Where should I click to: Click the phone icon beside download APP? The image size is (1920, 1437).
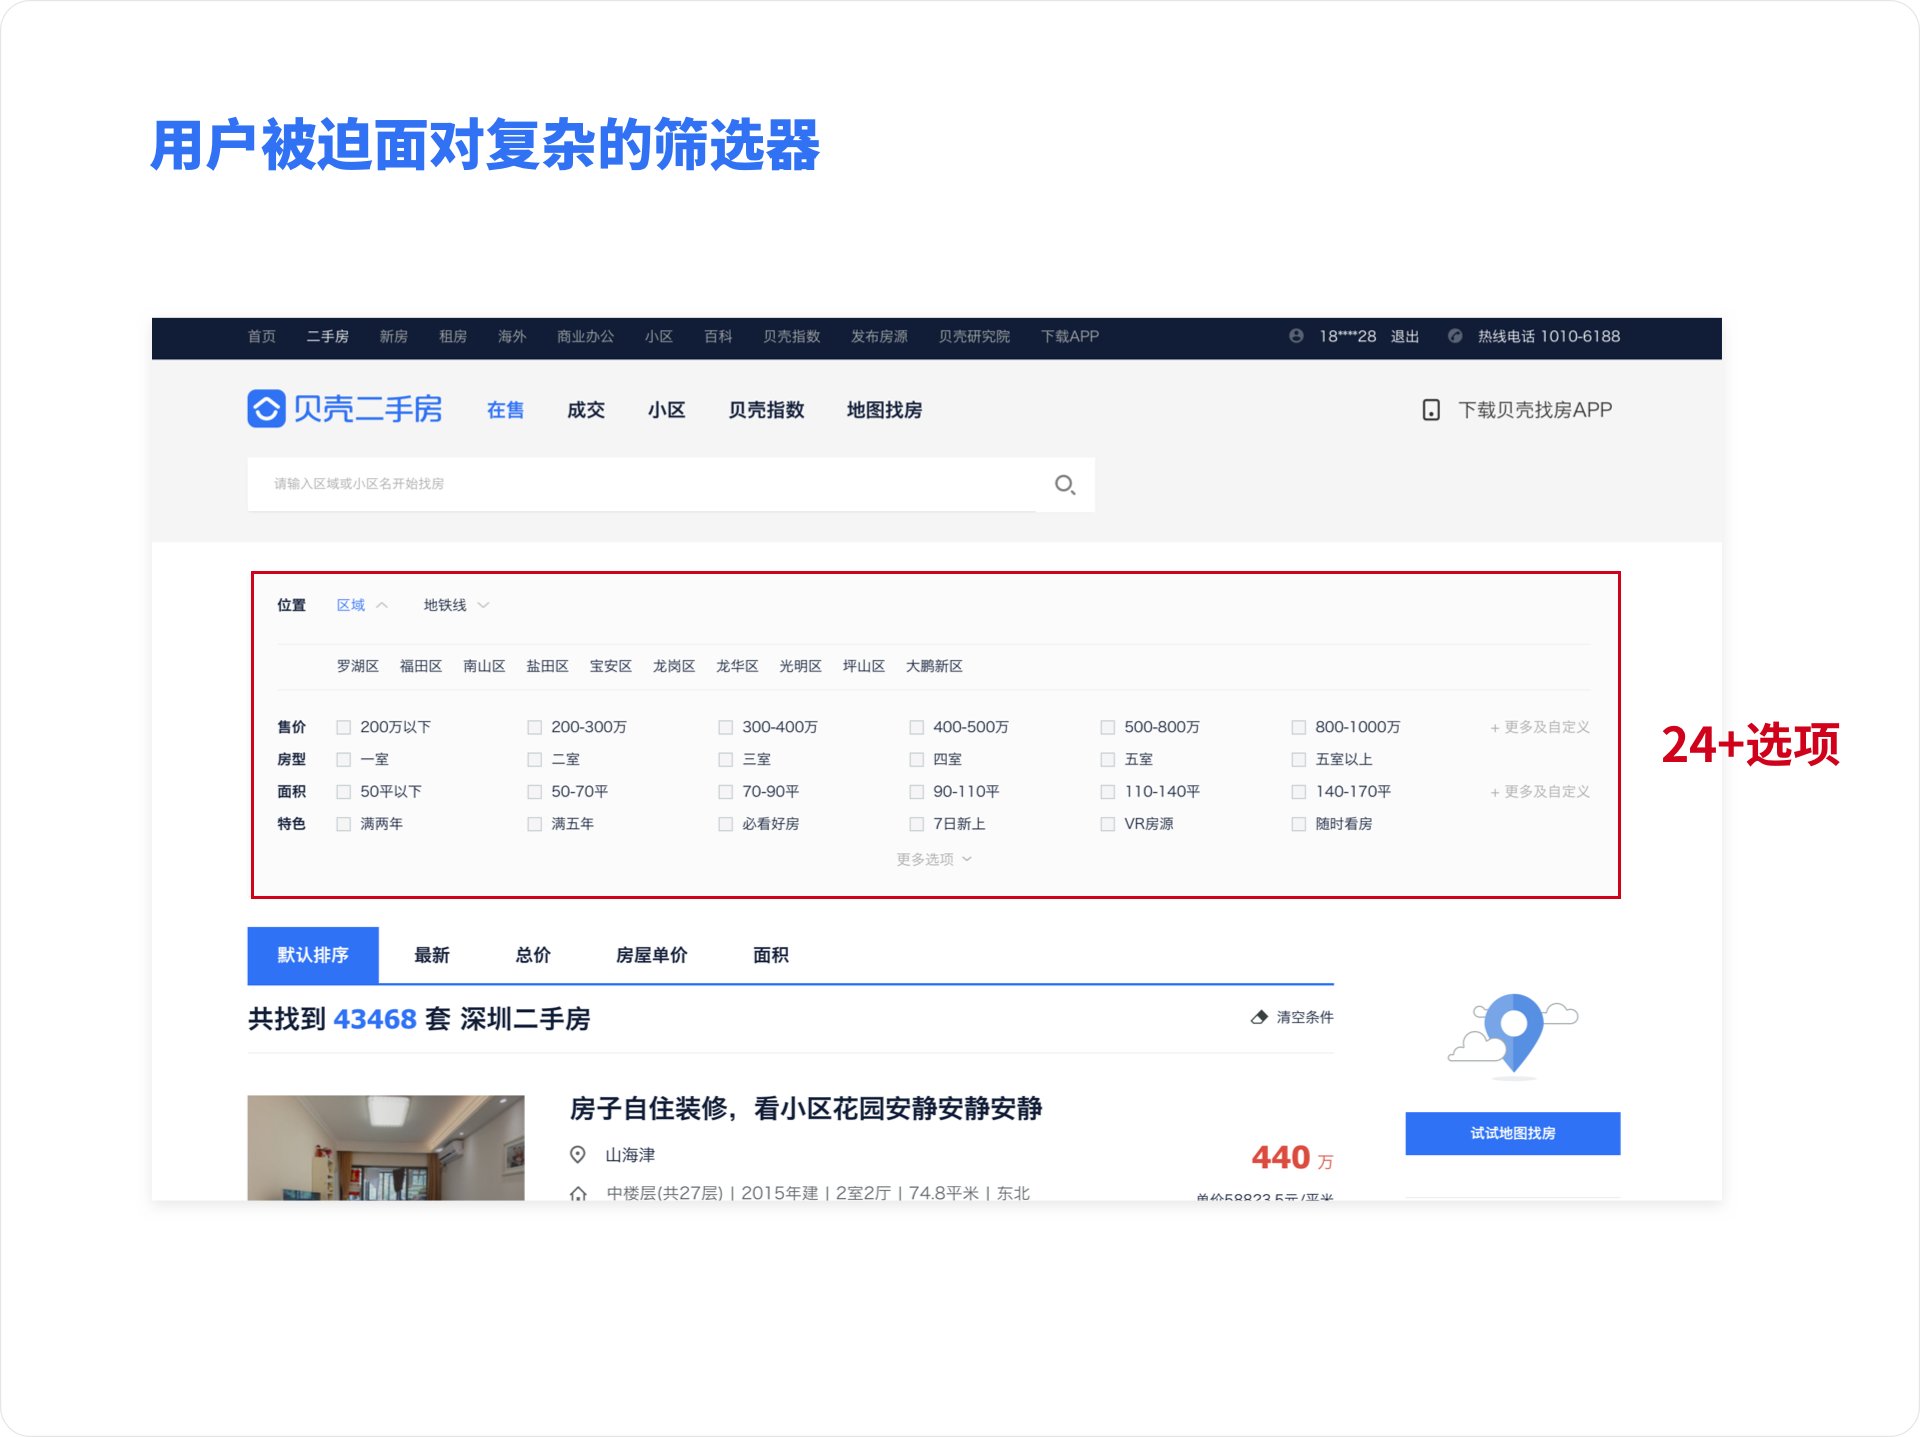1431,410
